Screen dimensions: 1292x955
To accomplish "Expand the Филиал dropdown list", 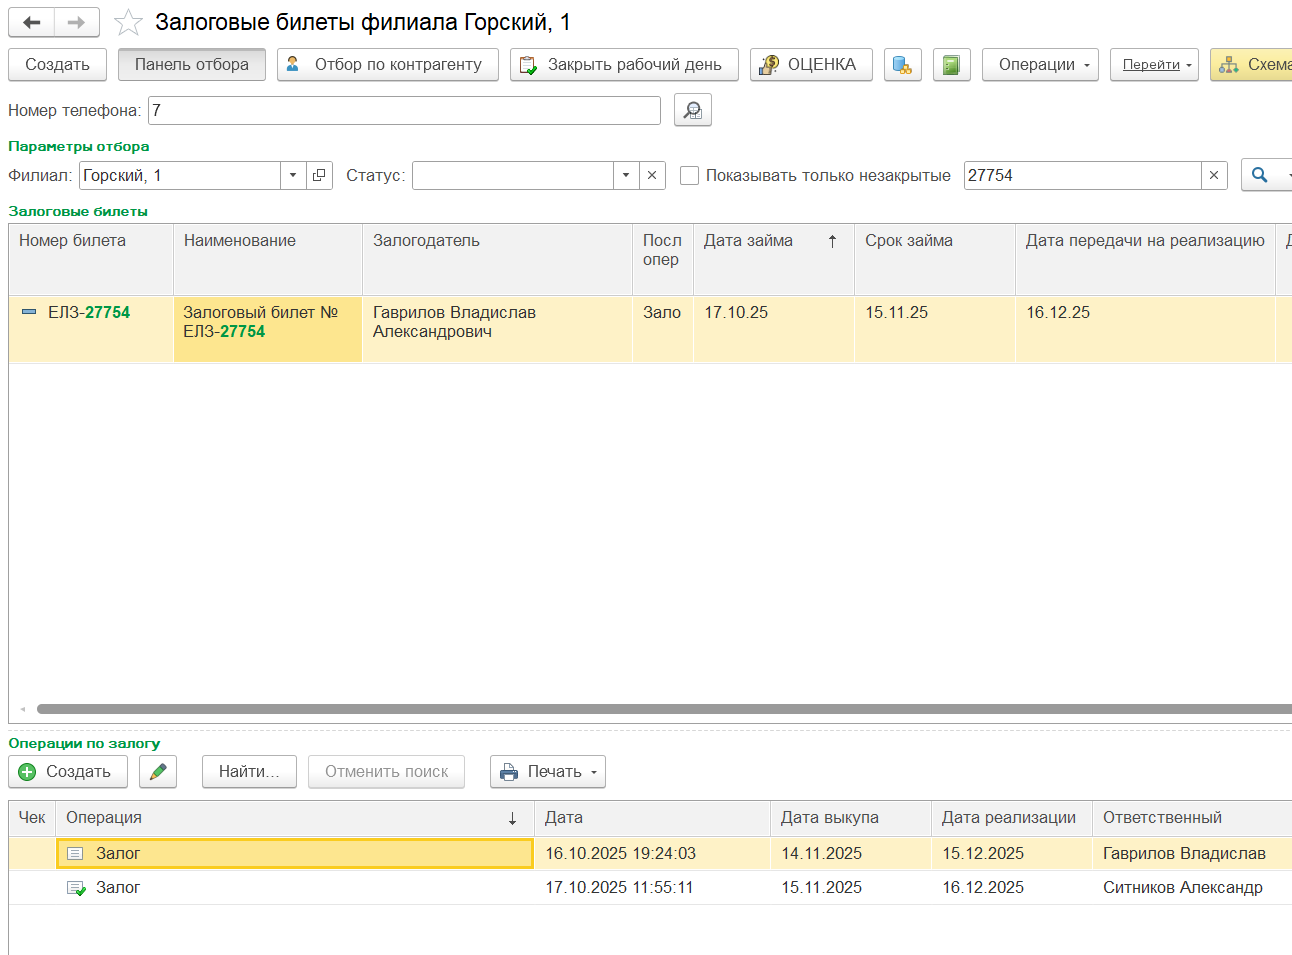I will coord(292,175).
